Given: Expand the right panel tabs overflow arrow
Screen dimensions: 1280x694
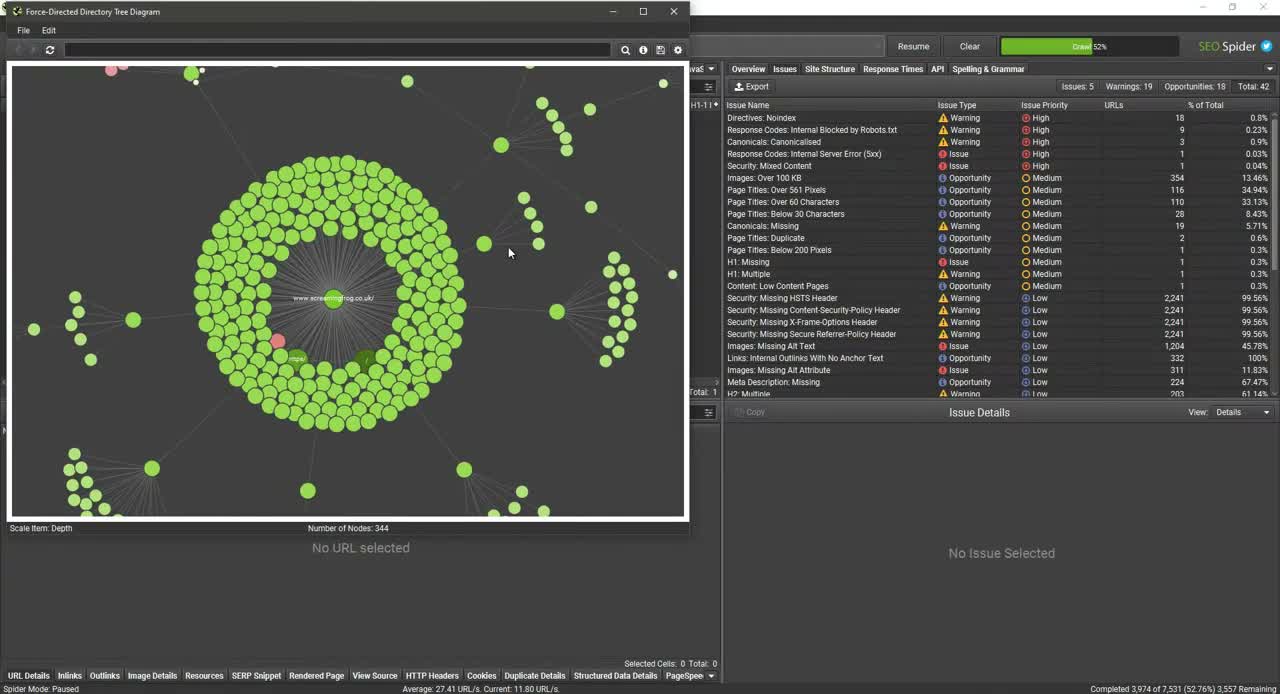Looking at the screenshot, I should point(1270,69).
